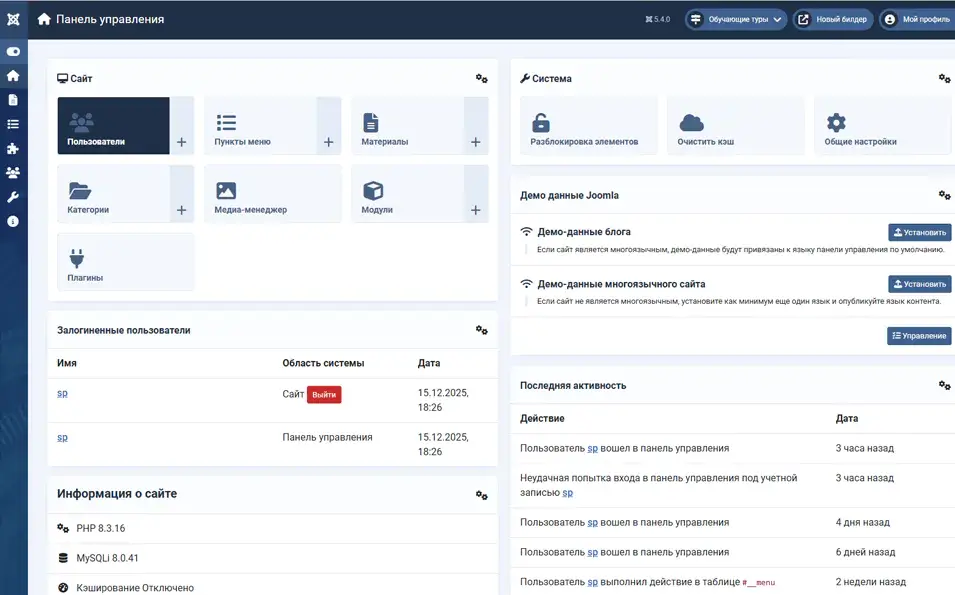Open the Menus list icon in sidebar
Screen dimensions: 955x595
13,124
